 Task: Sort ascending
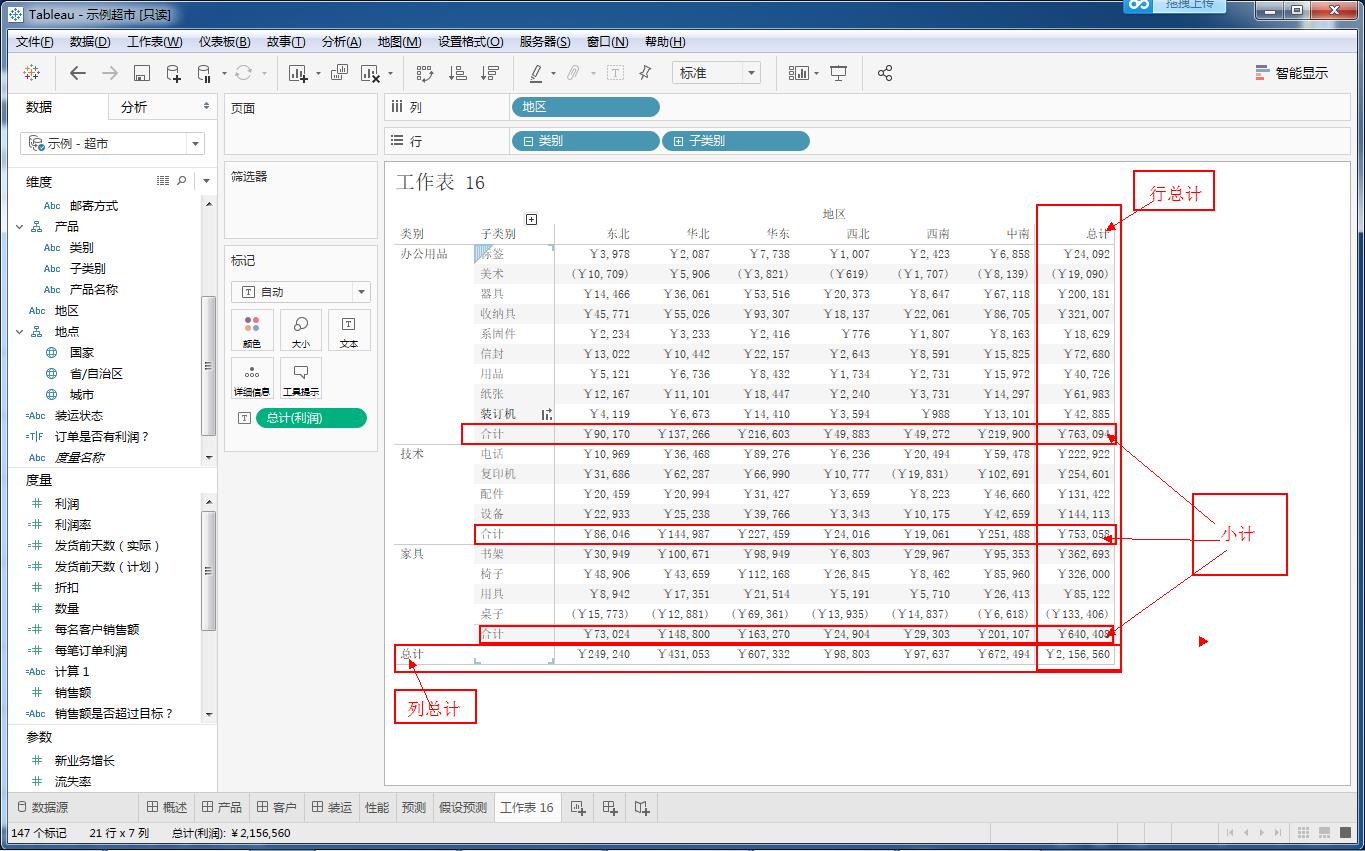(x=457, y=73)
